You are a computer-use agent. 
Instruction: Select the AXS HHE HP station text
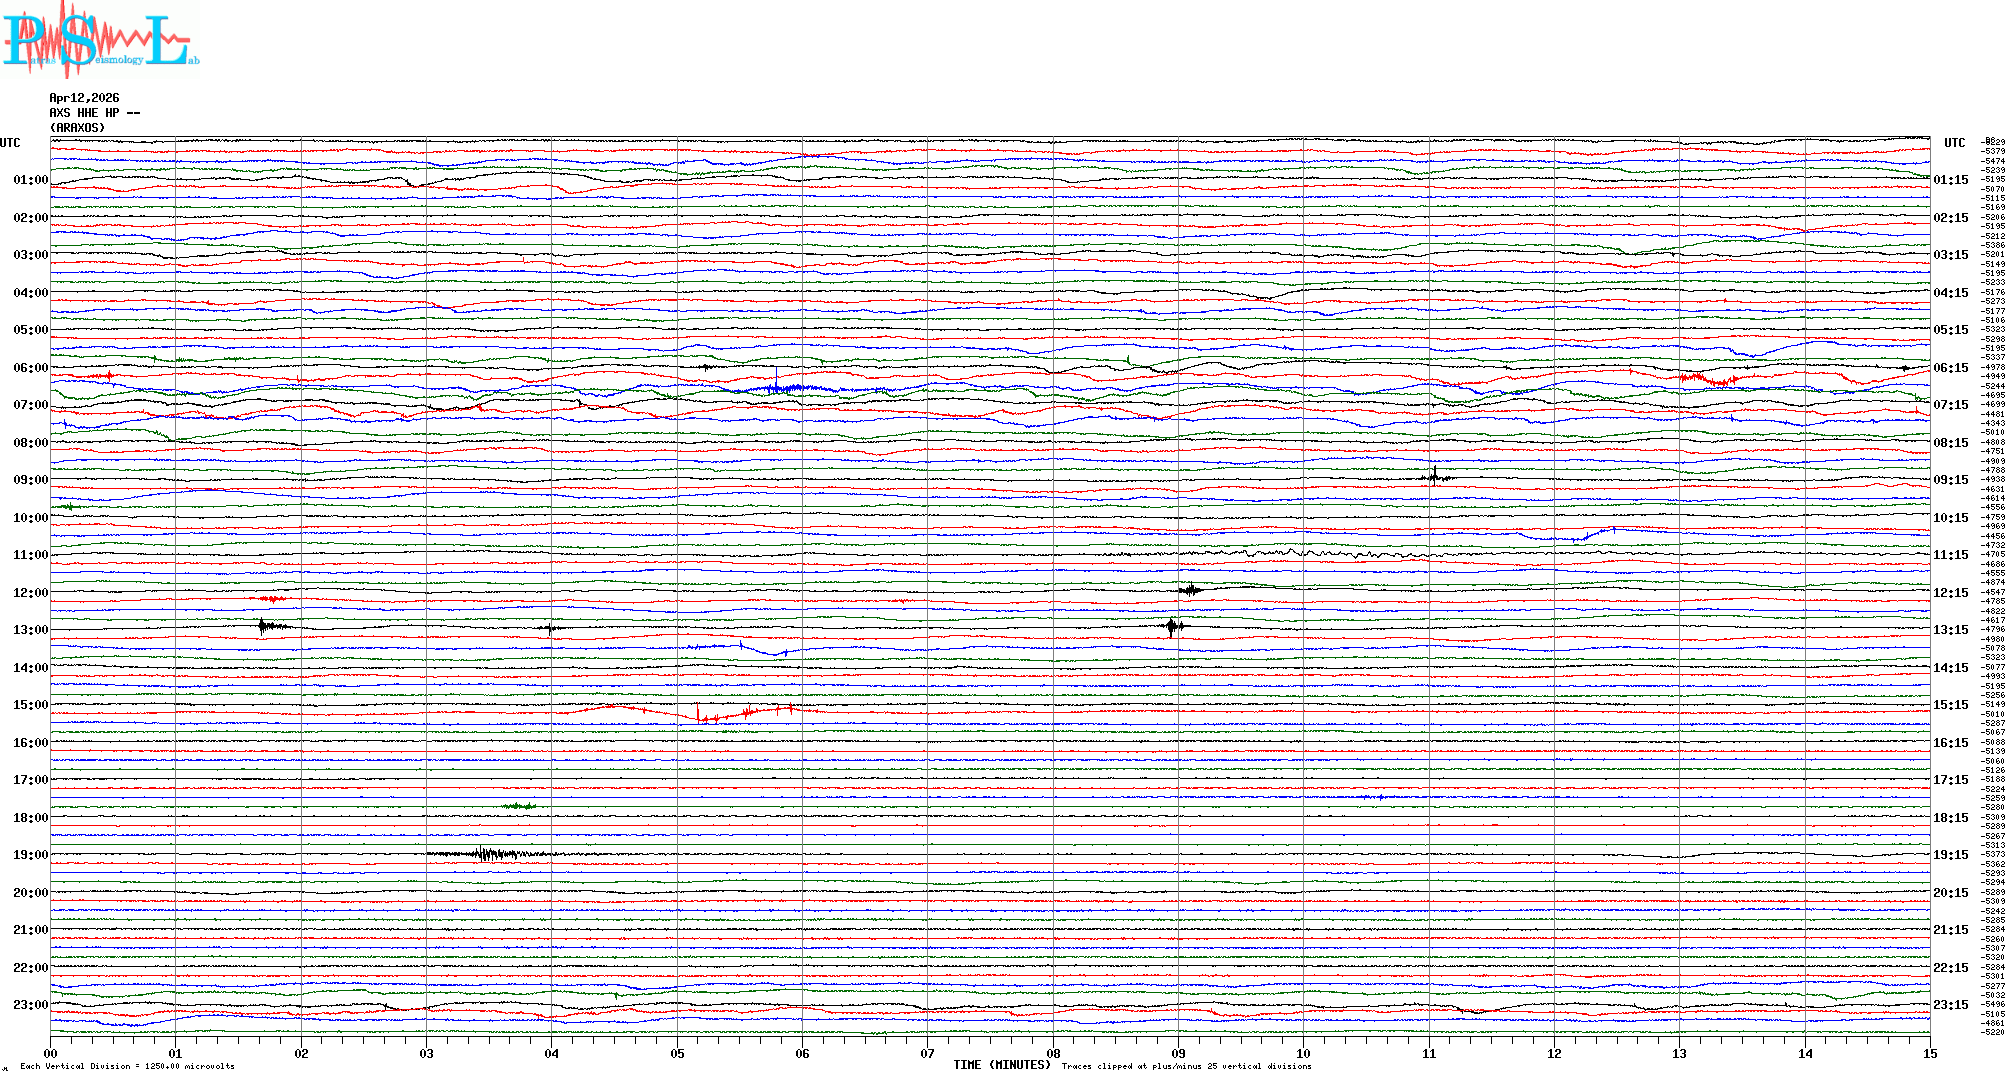pyautogui.click(x=94, y=113)
